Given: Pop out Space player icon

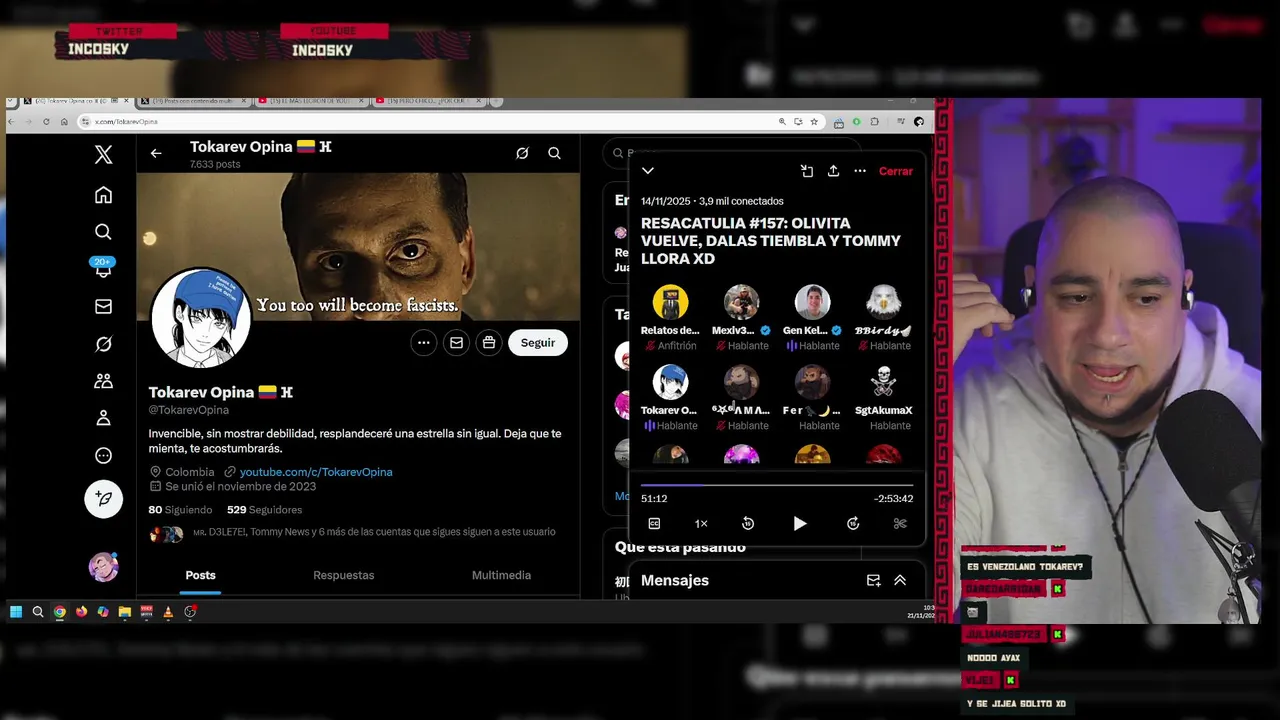Looking at the screenshot, I should coord(807,171).
